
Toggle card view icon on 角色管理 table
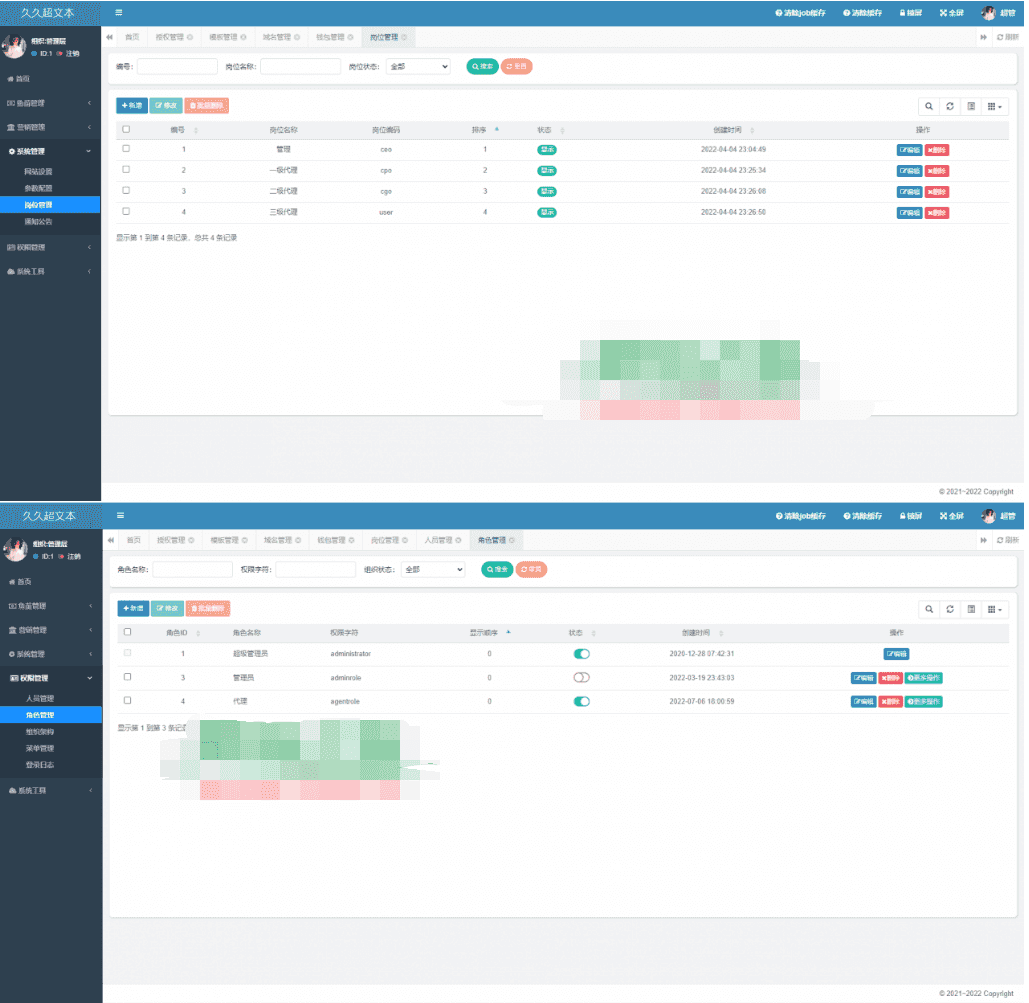click(971, 609)
